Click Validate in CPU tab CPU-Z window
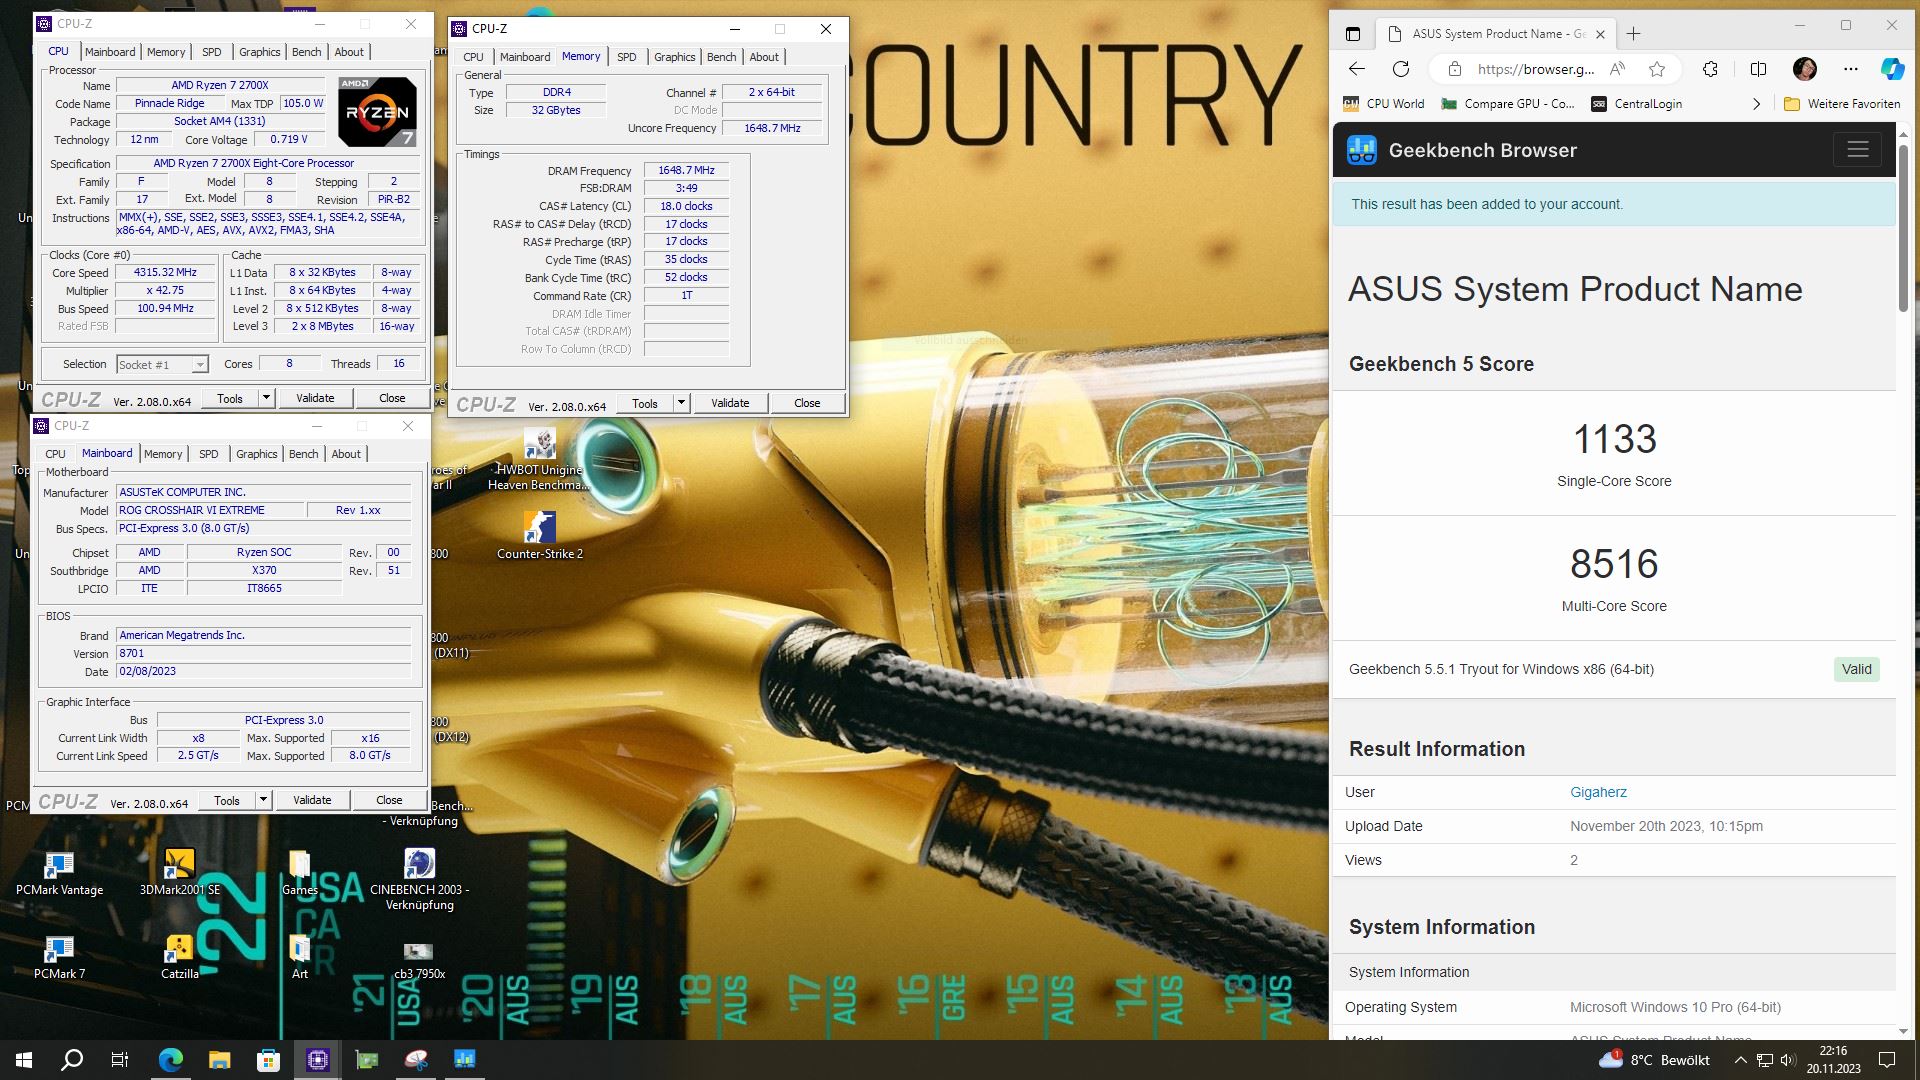 pos(315,398)
